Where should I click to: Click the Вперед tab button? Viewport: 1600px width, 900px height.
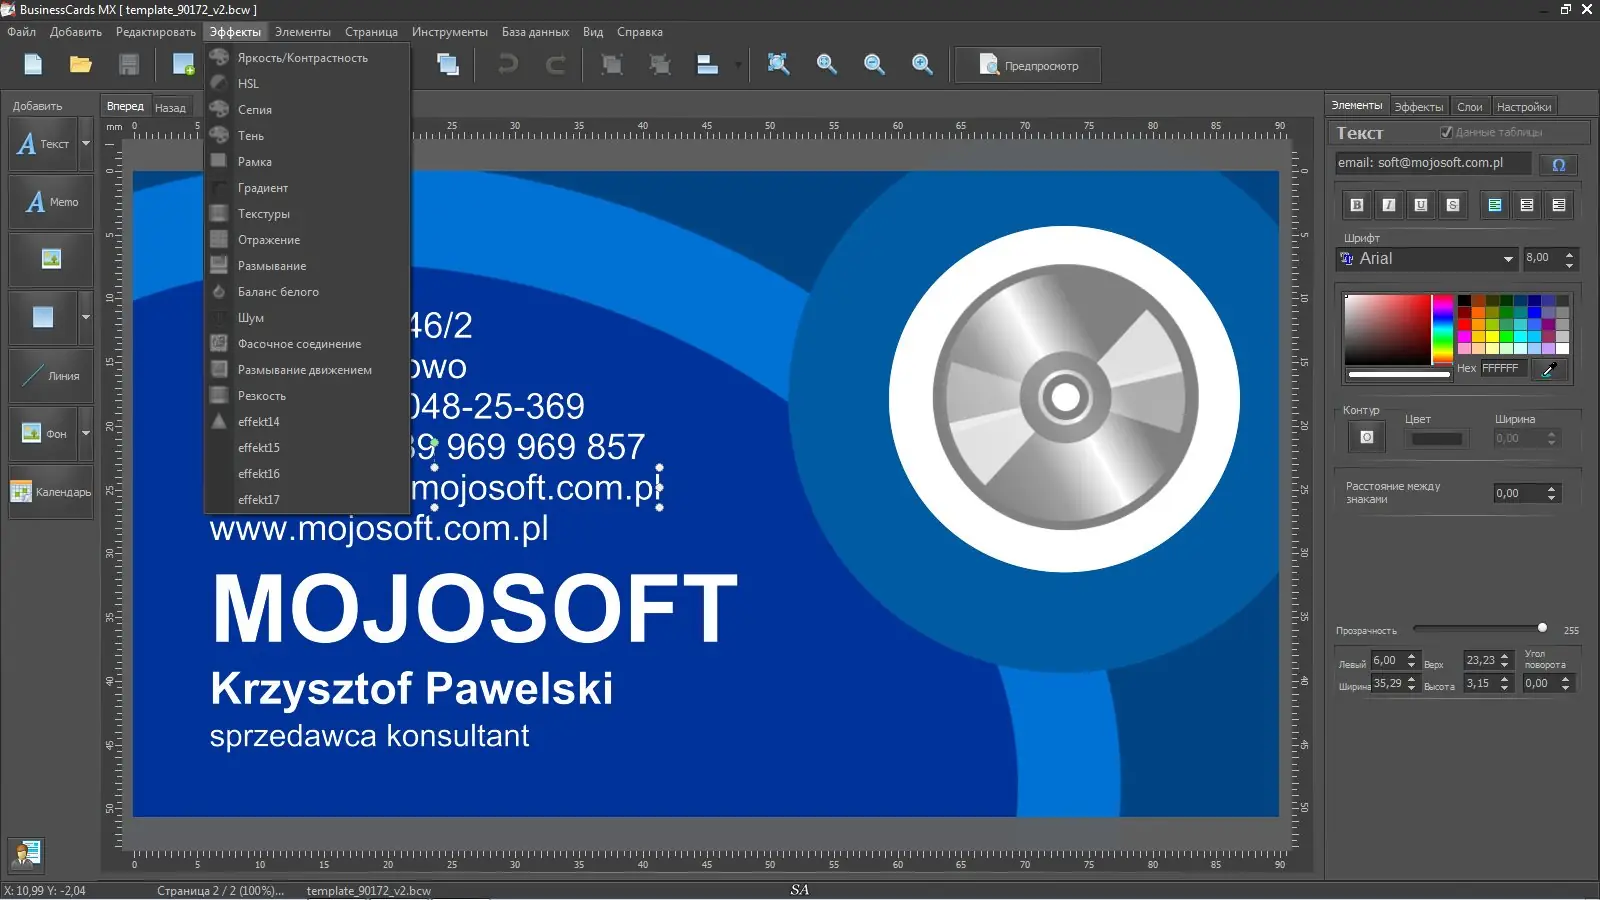click(x=125, y=106)
